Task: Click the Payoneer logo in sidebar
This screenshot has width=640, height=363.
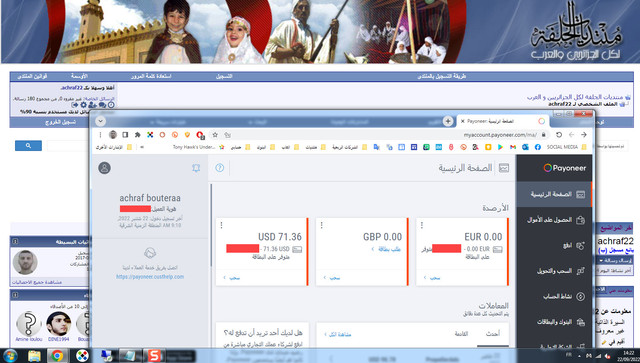Action: click(564, 168)
